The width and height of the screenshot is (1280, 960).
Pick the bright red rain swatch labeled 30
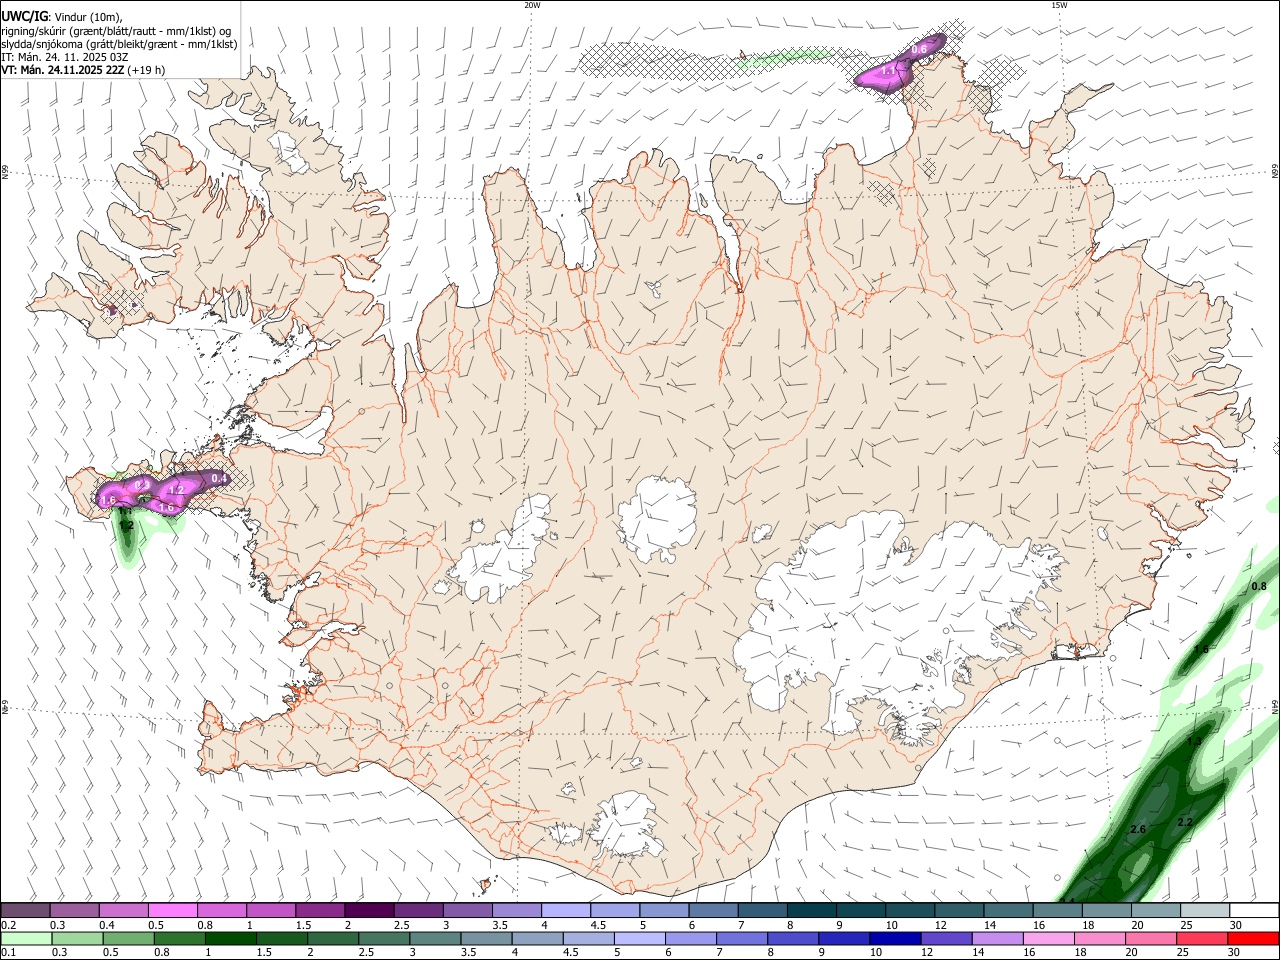1253,938
